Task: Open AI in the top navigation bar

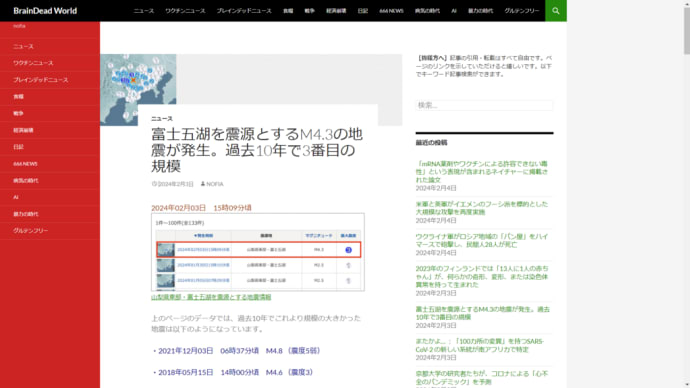Action: pos(454,11)
